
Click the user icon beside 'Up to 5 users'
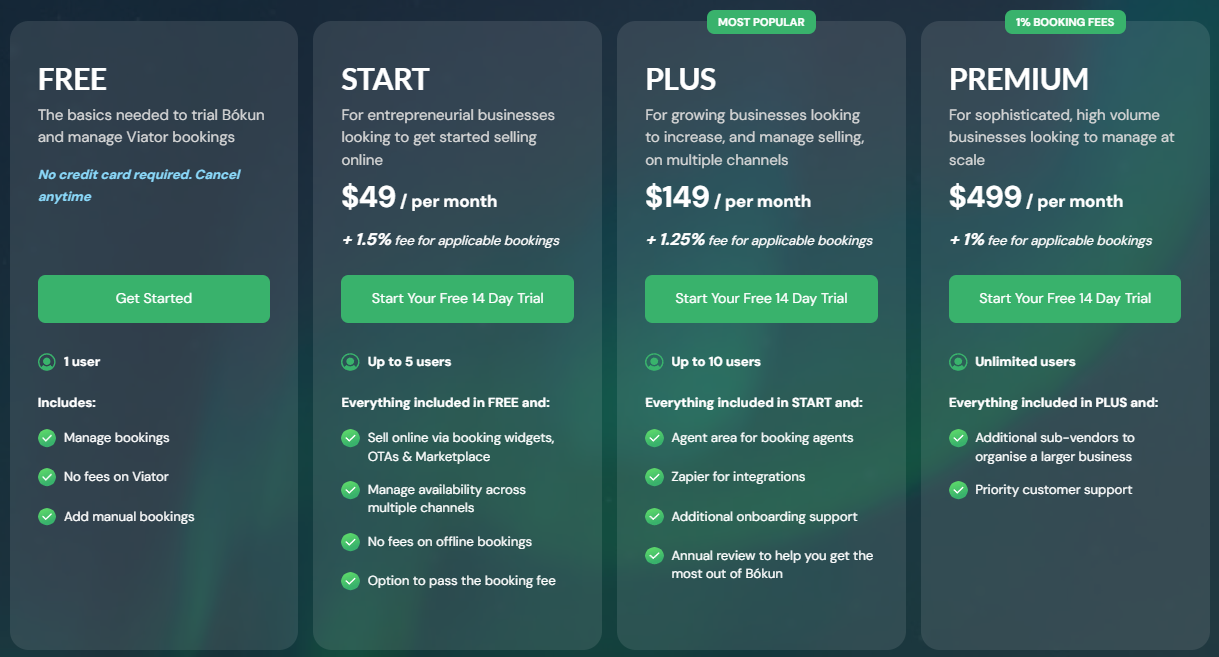[350, 362]
